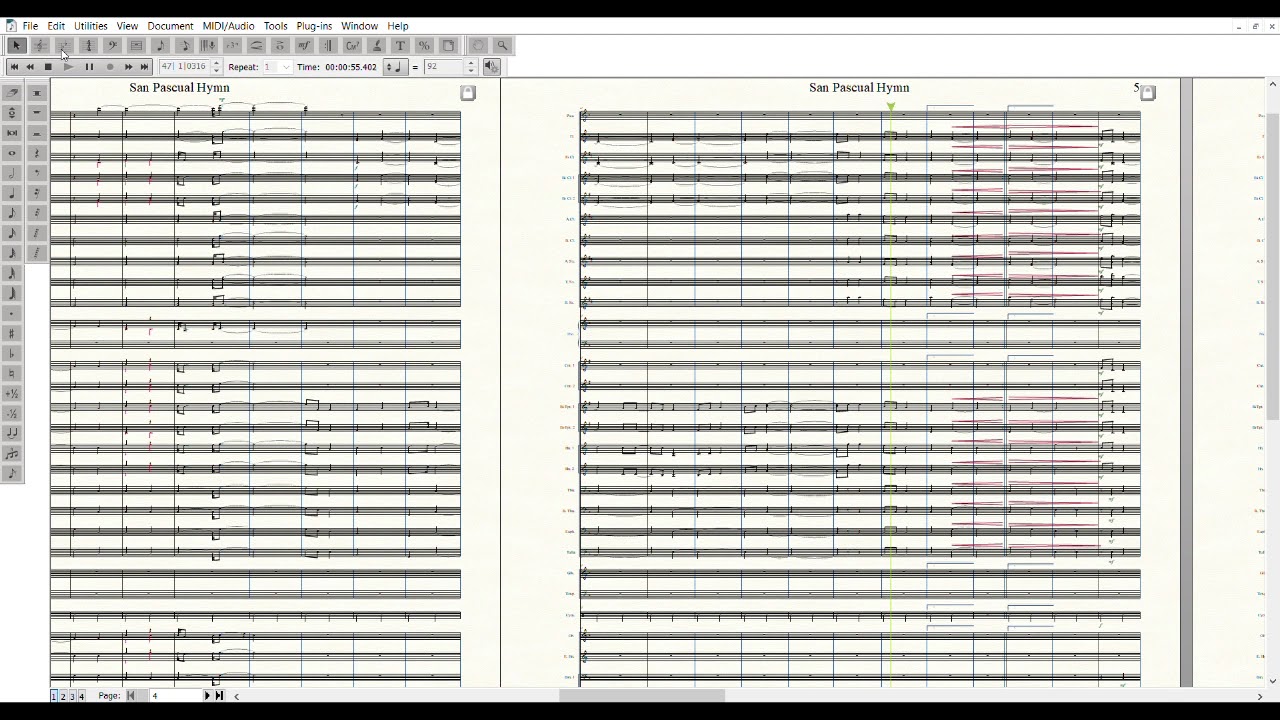
Task: Go to the last page arrow
Action: pos(219,696)
